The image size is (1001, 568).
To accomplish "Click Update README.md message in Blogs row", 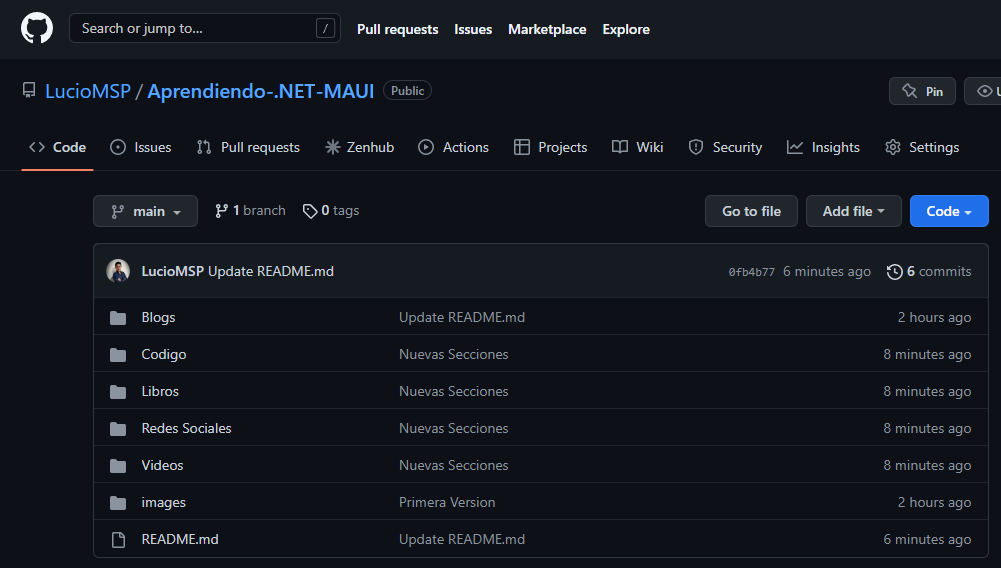I will coord(462,318).
